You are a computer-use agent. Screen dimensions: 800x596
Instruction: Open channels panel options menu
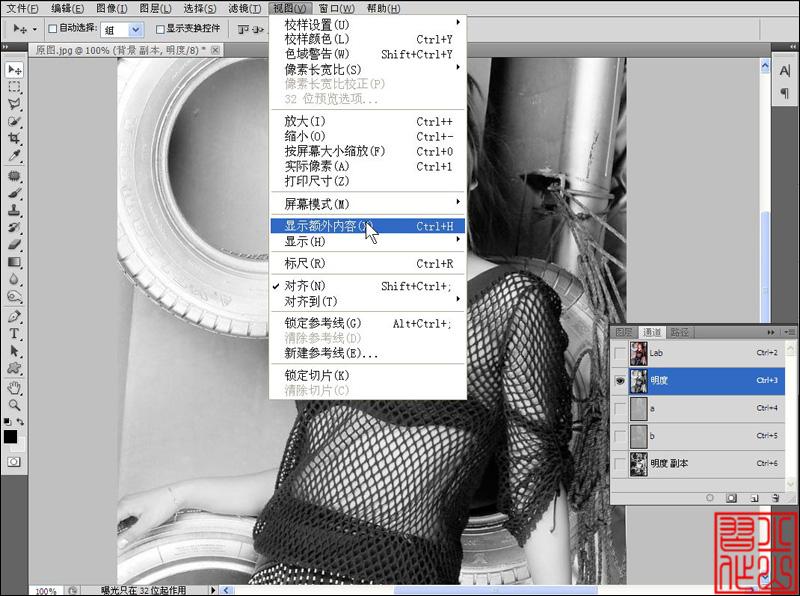tap(790, 332)
